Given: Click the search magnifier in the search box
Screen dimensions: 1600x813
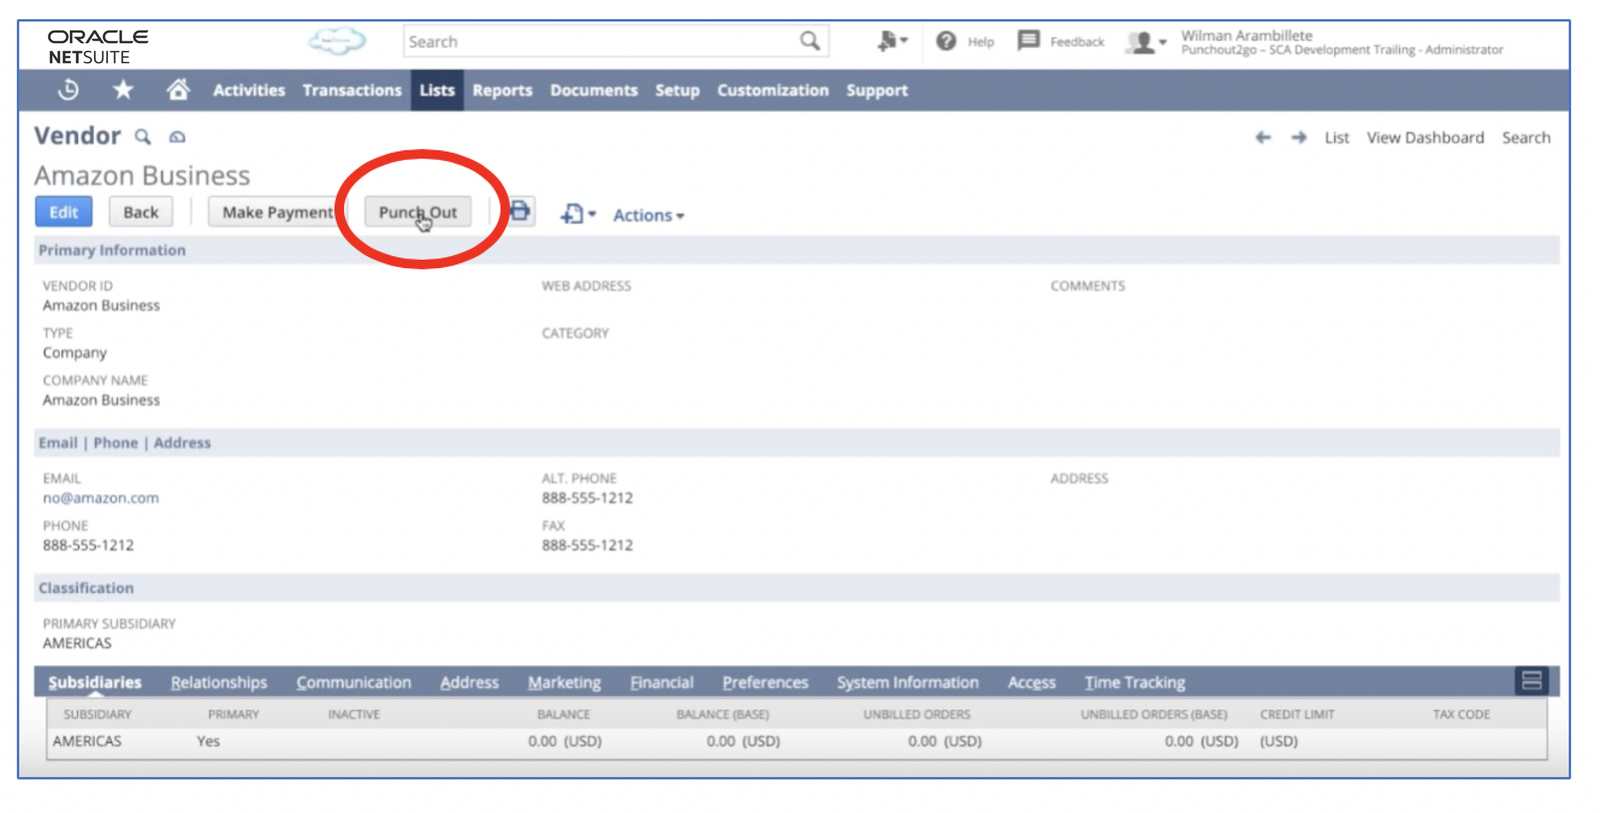Looking at the screenshot, I should (x=809, y=41).
